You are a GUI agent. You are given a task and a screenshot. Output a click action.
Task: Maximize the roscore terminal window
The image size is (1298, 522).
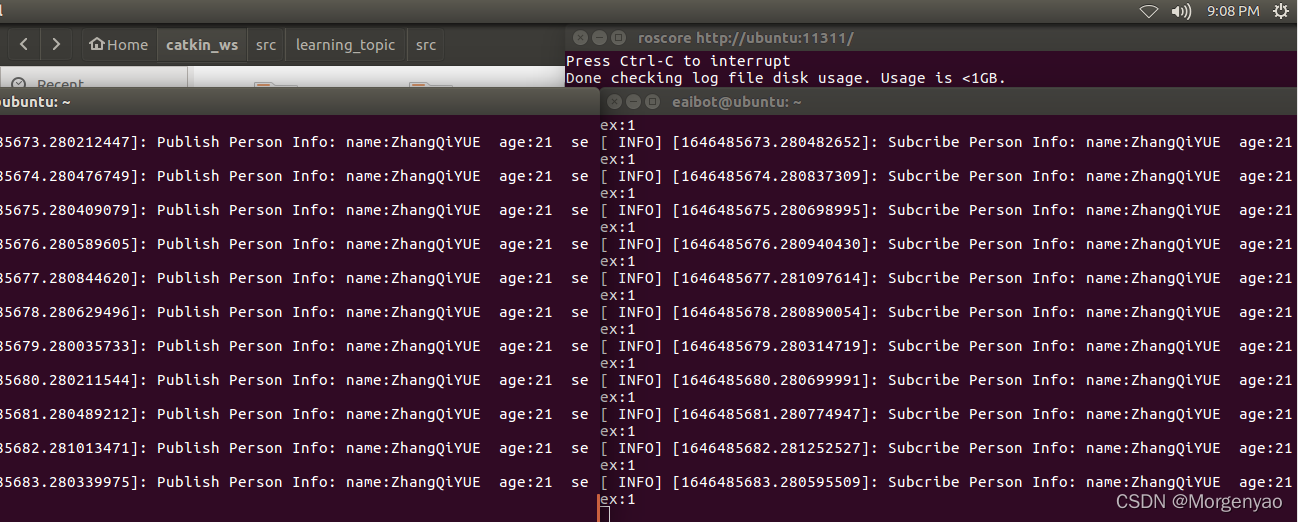click(619, 38)
